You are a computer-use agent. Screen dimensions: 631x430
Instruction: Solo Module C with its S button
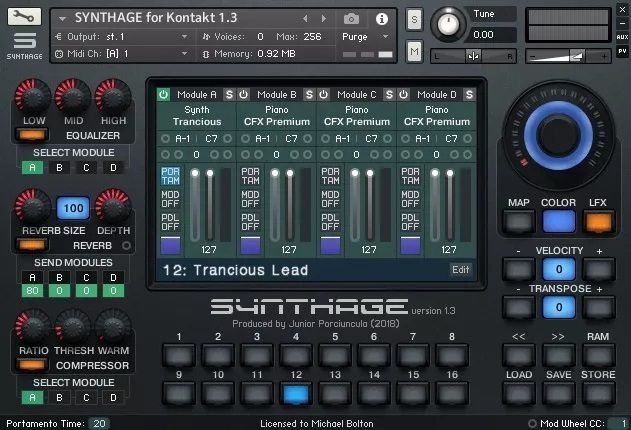[389, 95]
